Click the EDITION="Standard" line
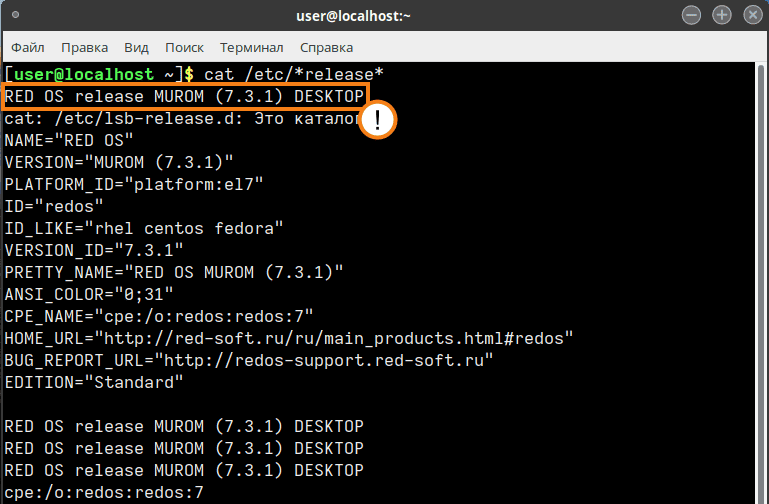Screen dimensions: 769x504 coord(94,383)
